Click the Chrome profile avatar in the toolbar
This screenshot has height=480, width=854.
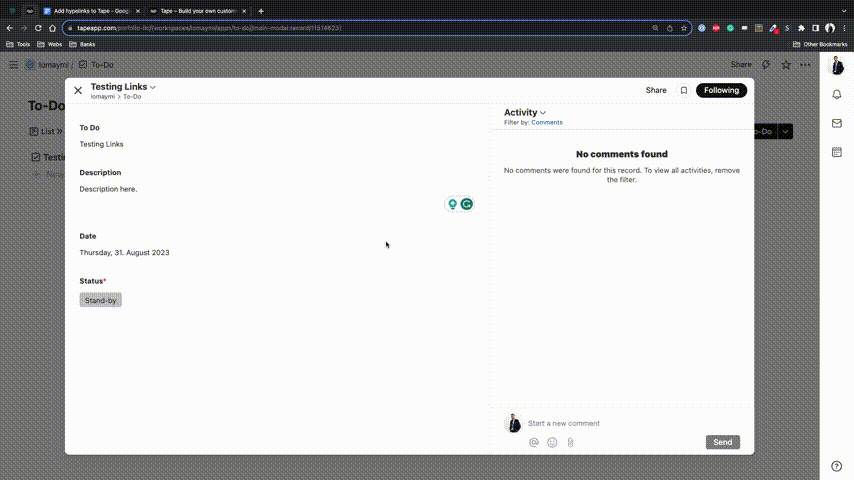[x=829, y=28]
